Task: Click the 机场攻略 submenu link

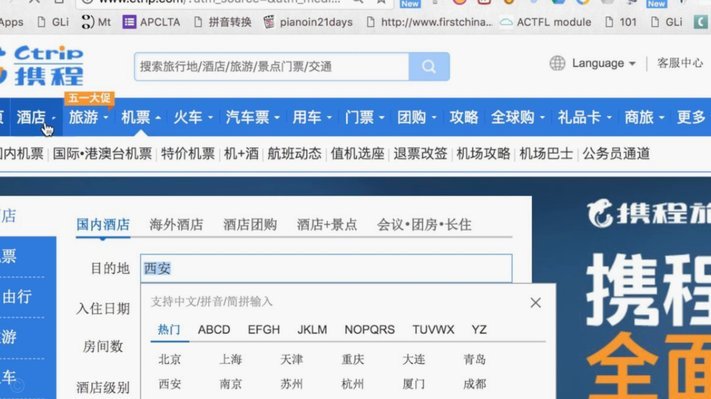Action: (483, 154)
